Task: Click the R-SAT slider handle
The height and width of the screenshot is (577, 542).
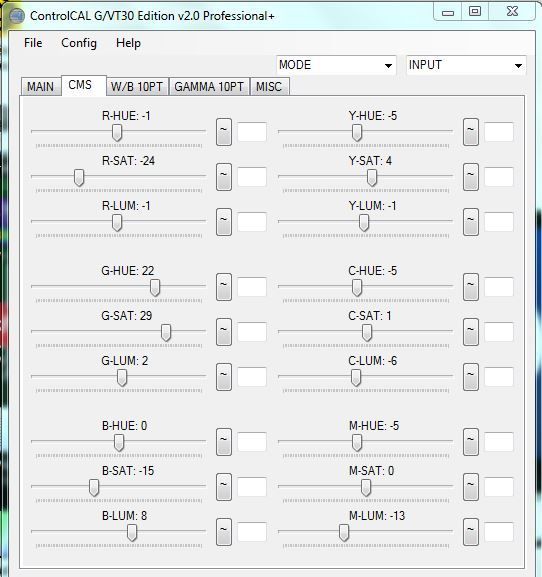Action: coord(79,178)
